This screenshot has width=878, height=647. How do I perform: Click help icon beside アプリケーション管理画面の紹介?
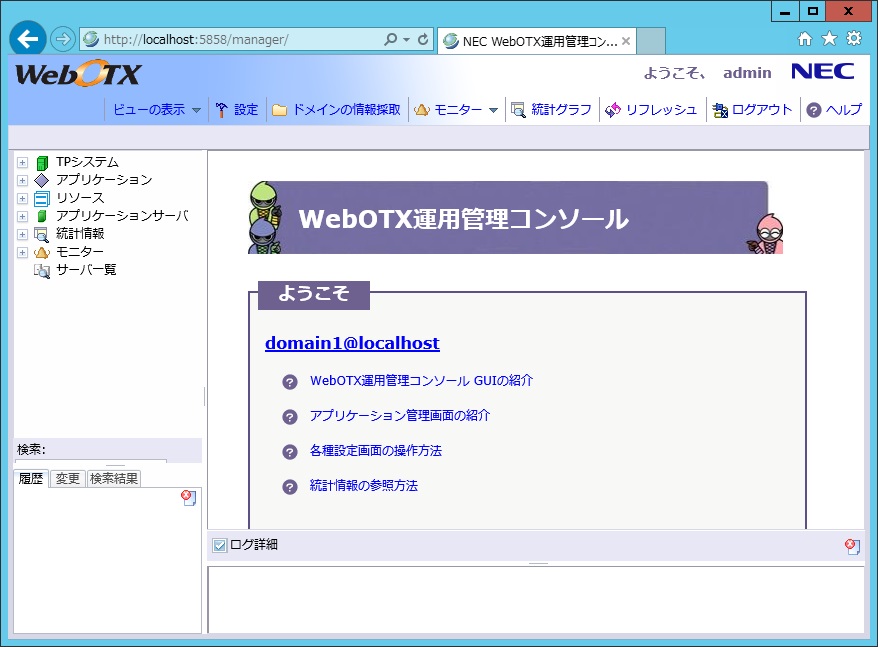pyautogui.click(x=289, y=417)
